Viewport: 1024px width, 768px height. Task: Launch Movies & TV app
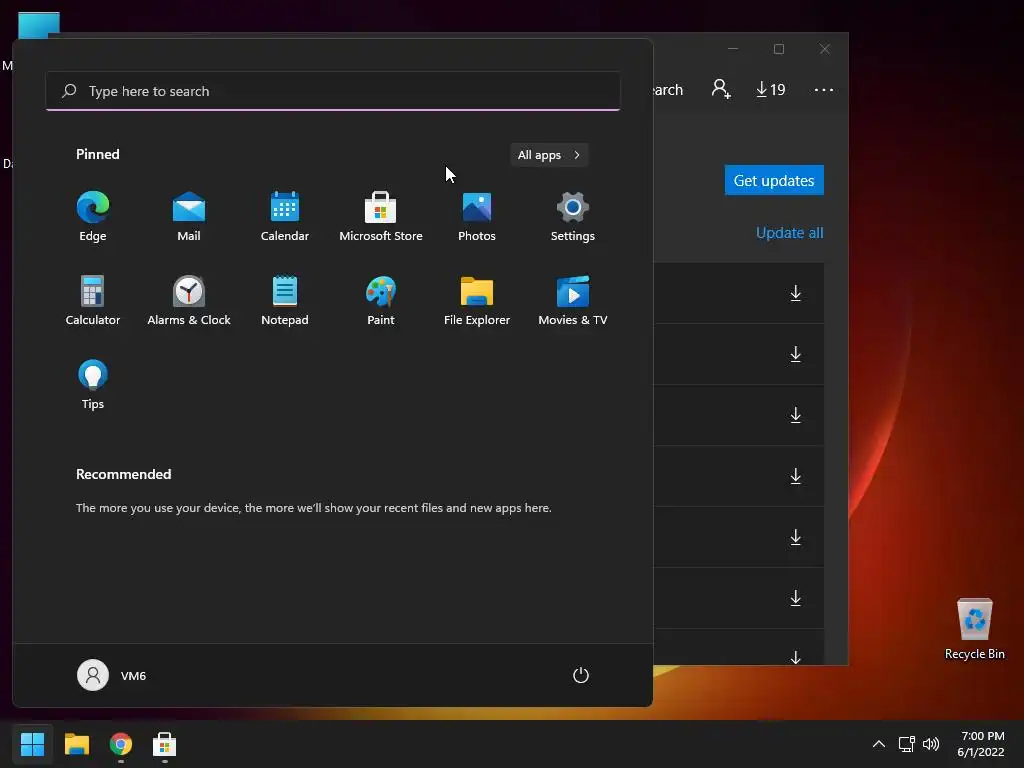click(x=573, y=300)
